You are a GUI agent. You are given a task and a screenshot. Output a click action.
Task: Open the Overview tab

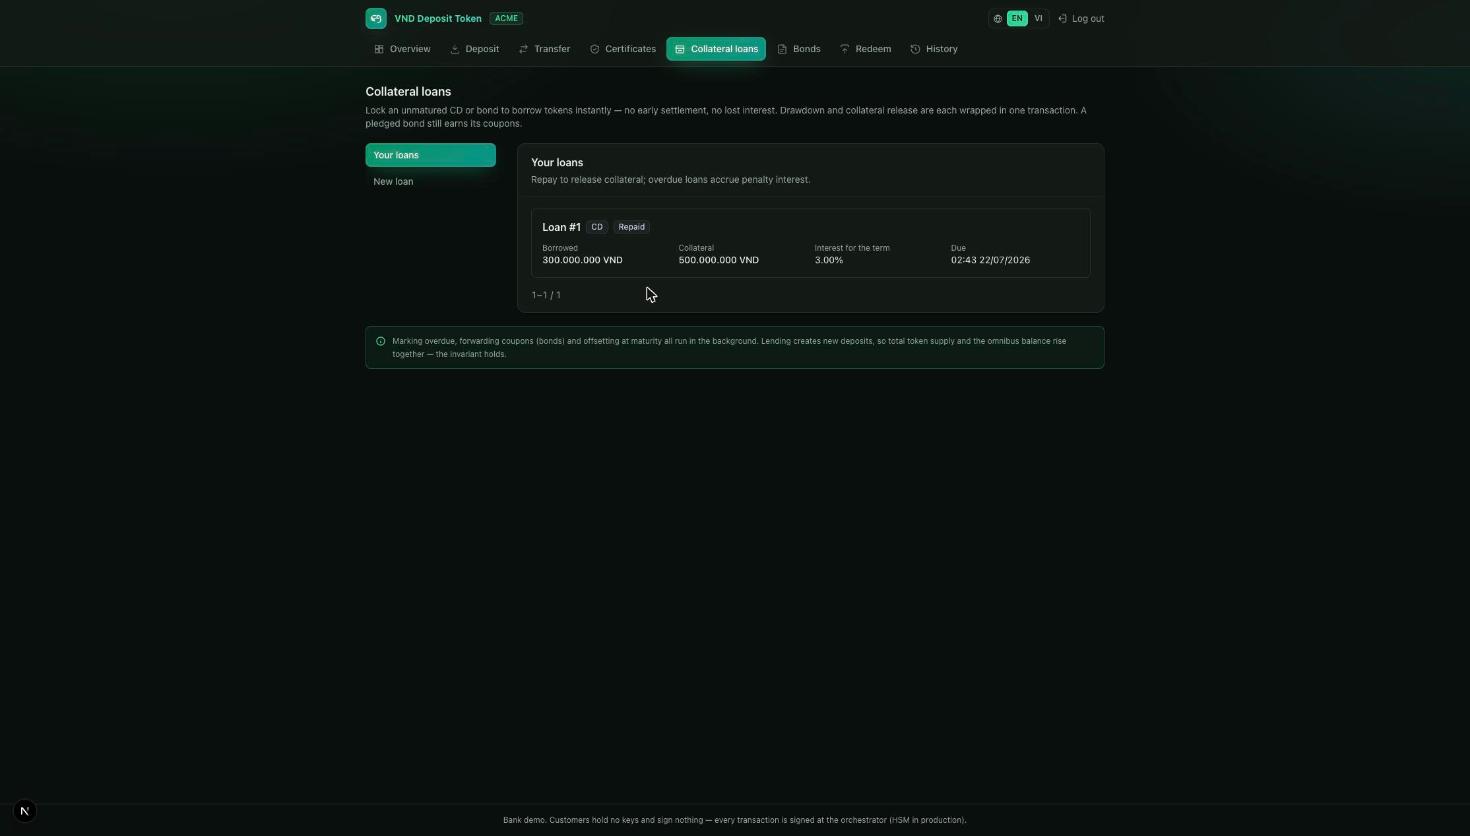(x=402, y=49)
